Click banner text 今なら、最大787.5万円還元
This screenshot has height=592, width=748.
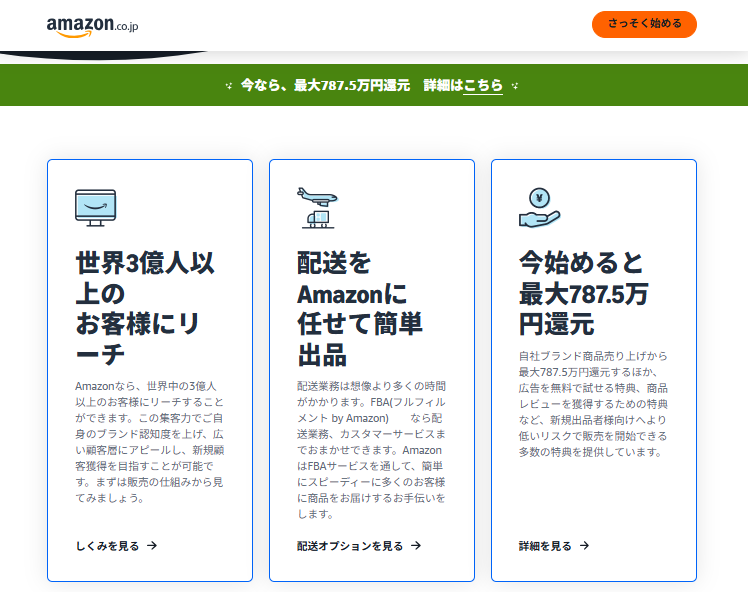pos(325,85)
